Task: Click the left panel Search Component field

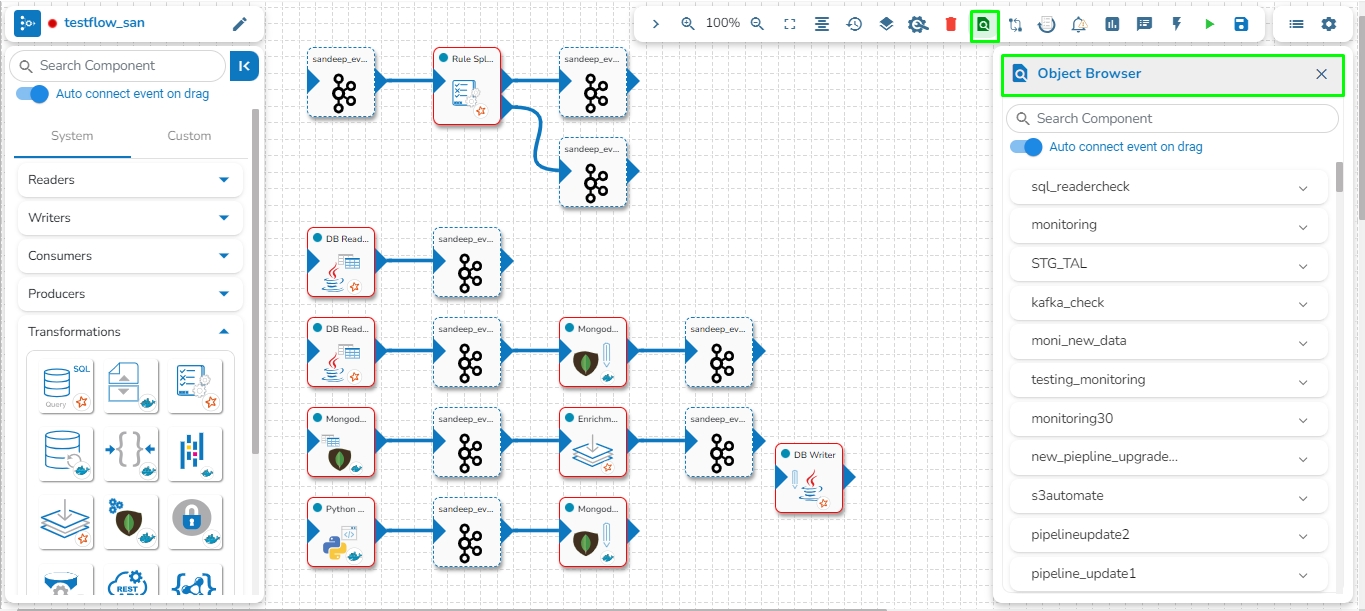Action: (118, 66)
